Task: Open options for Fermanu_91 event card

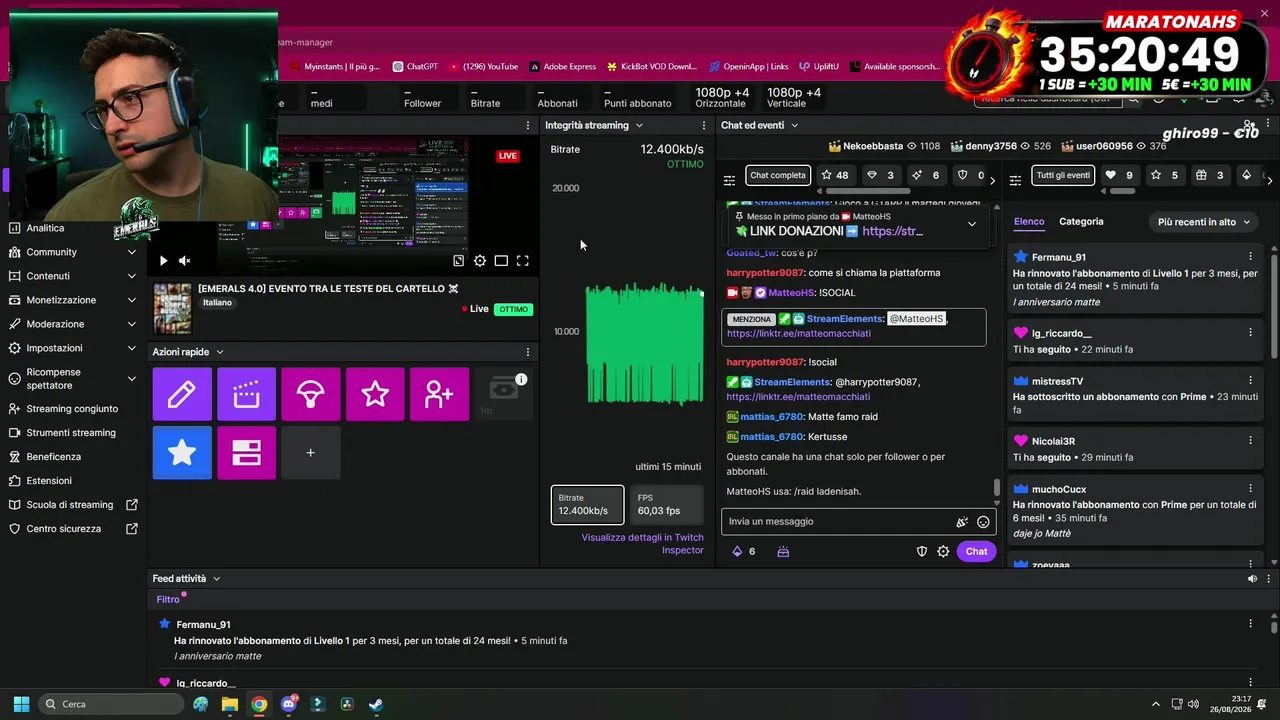Action: click(x=1250, y=257)
